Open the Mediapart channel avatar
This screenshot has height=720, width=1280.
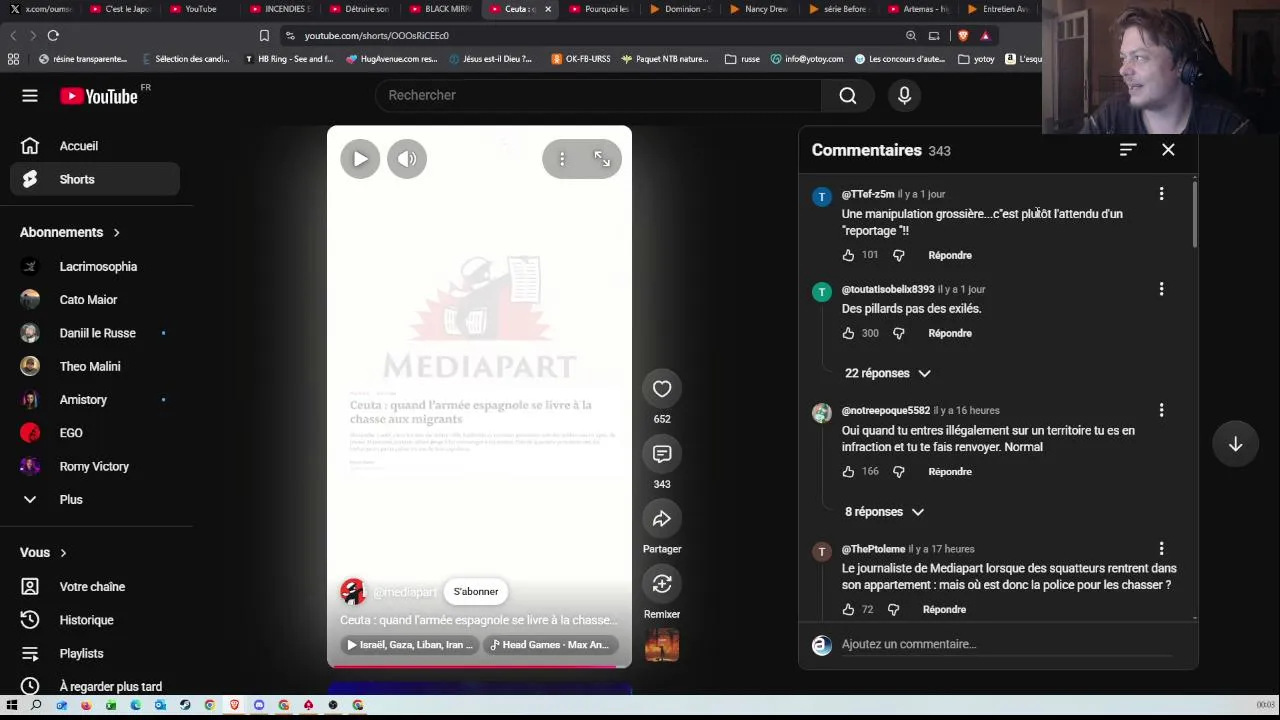pyautogui.click(x=352, y=592)
